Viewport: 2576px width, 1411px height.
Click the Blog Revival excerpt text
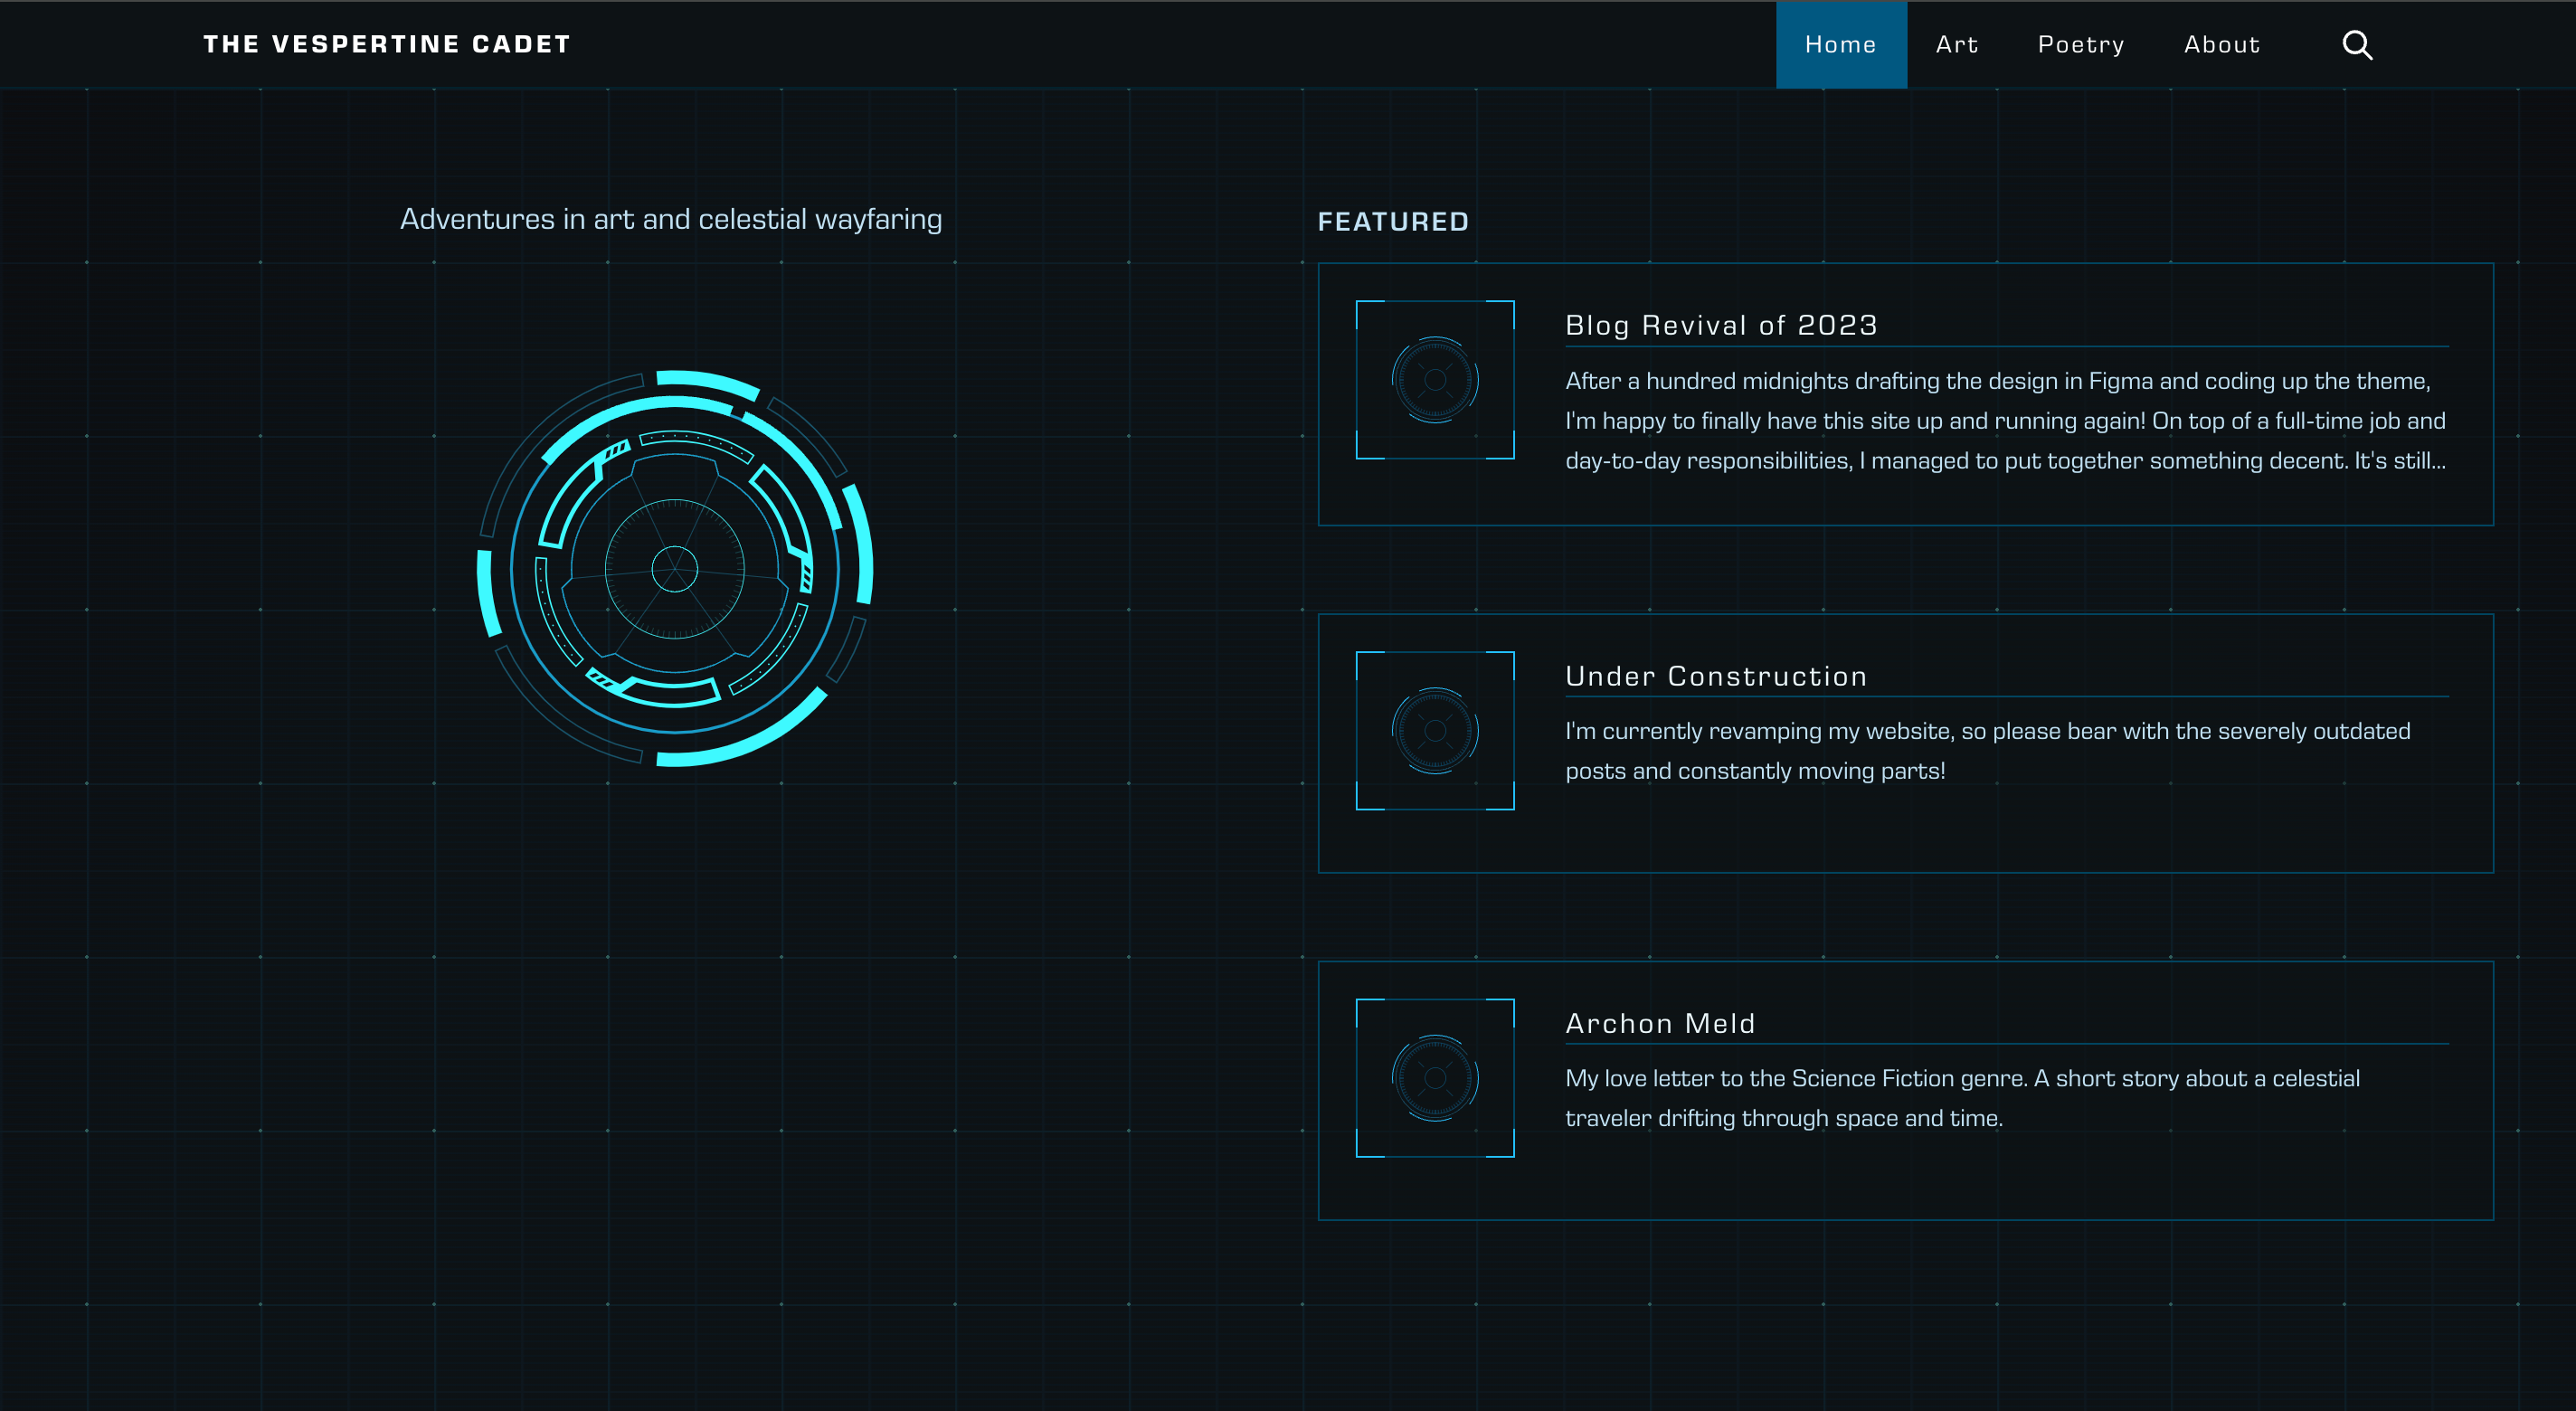click(2004, 421)
